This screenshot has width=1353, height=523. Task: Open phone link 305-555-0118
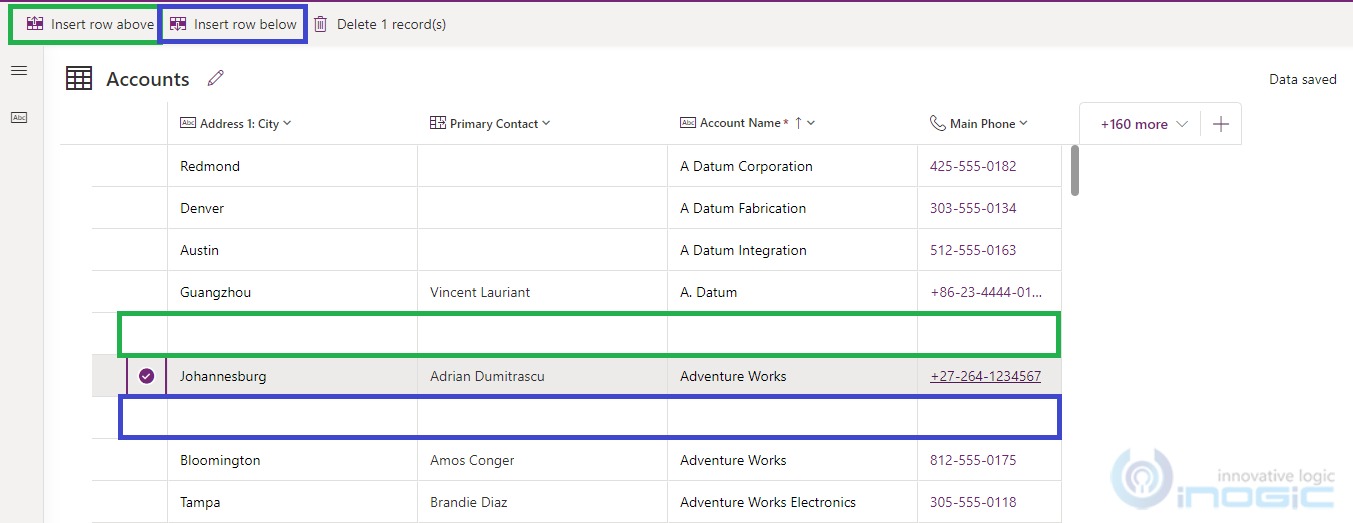(x=973, y=502)
